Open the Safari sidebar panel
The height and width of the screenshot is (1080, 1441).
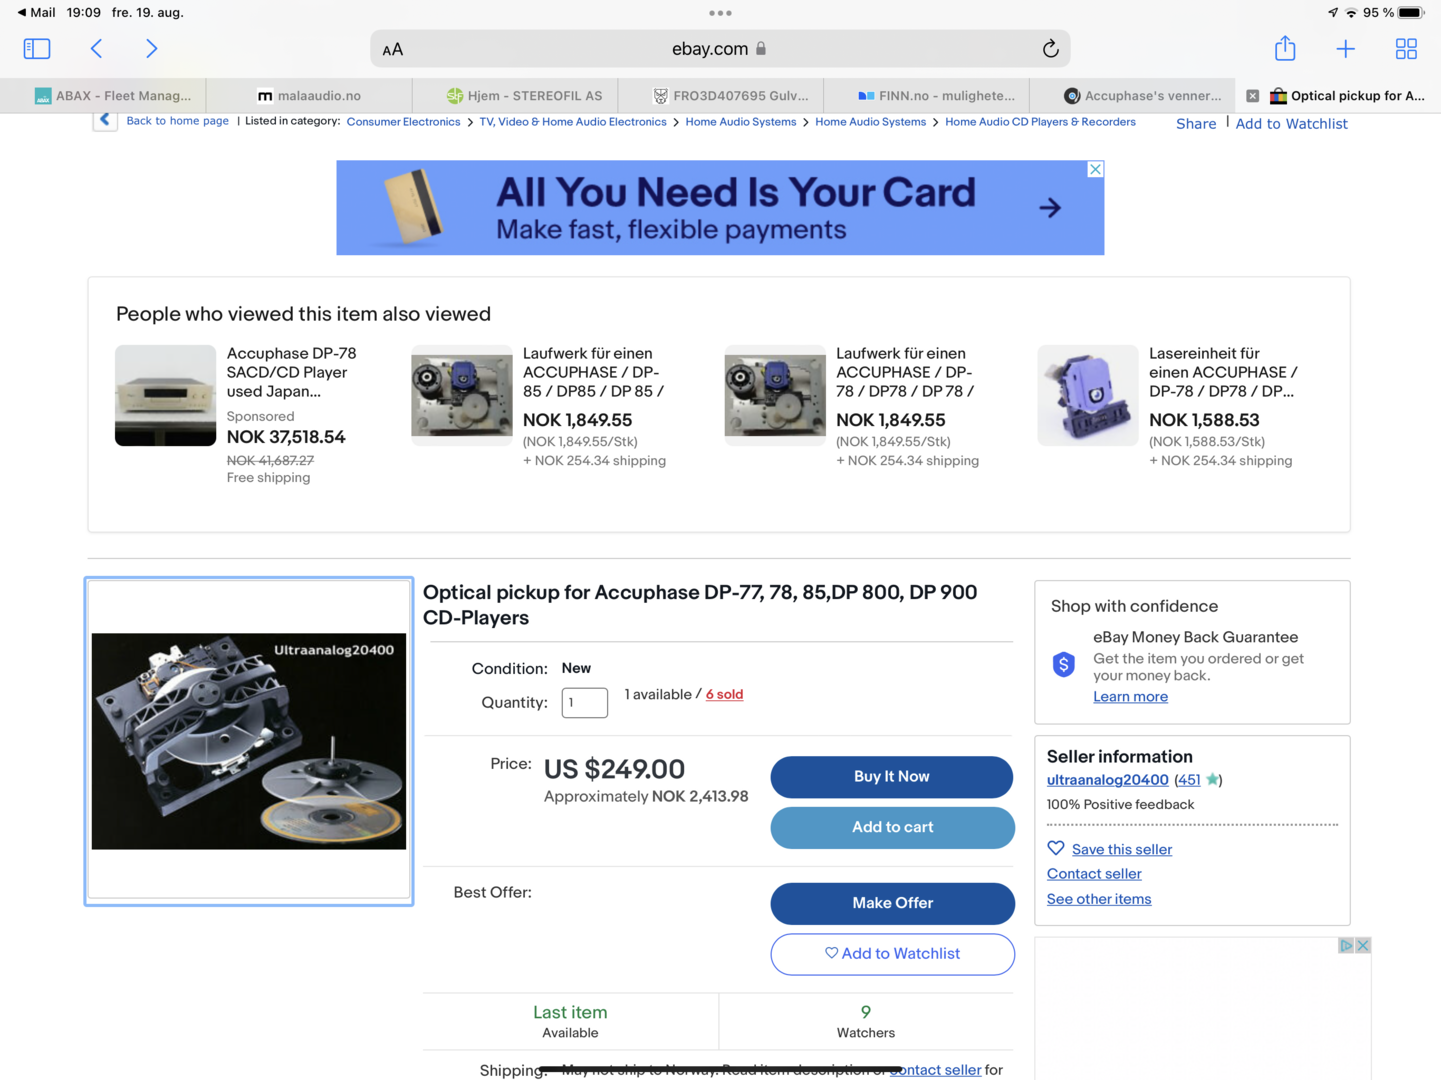(x=37, y=48)
